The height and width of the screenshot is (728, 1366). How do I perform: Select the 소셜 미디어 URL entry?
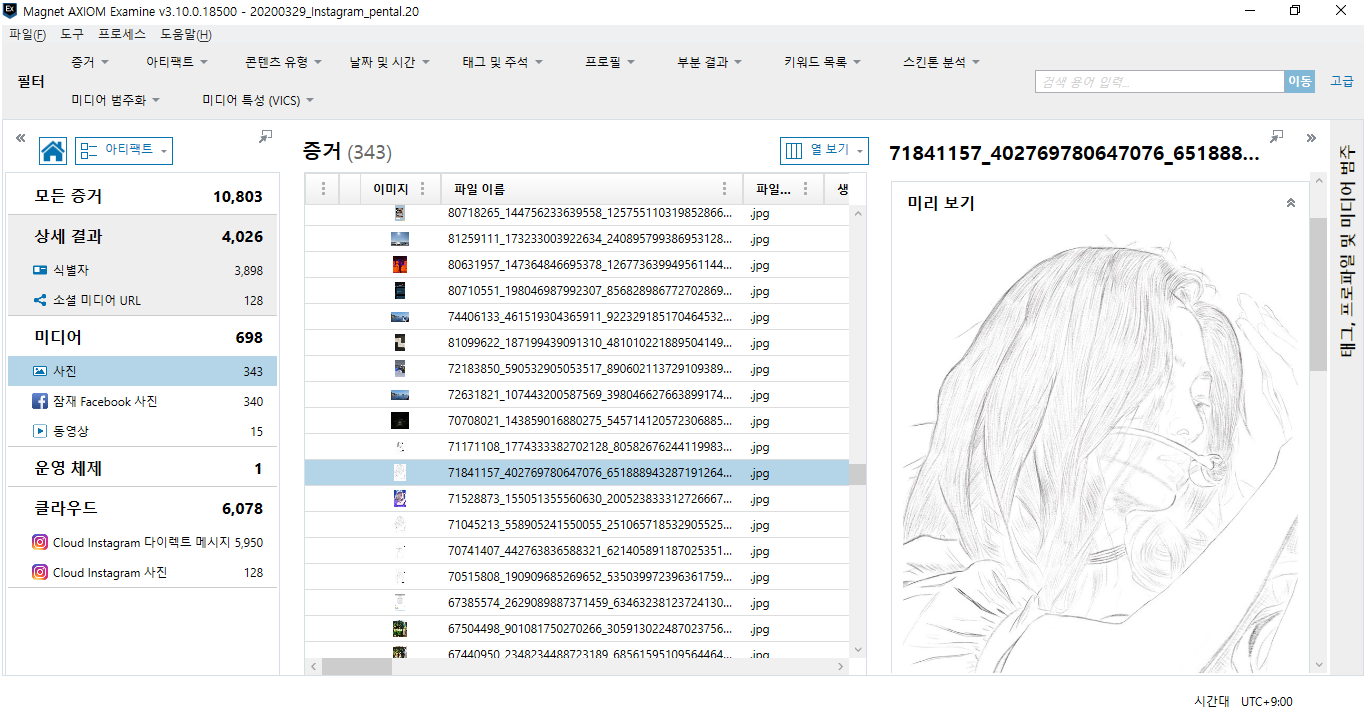tap(142, 300)
